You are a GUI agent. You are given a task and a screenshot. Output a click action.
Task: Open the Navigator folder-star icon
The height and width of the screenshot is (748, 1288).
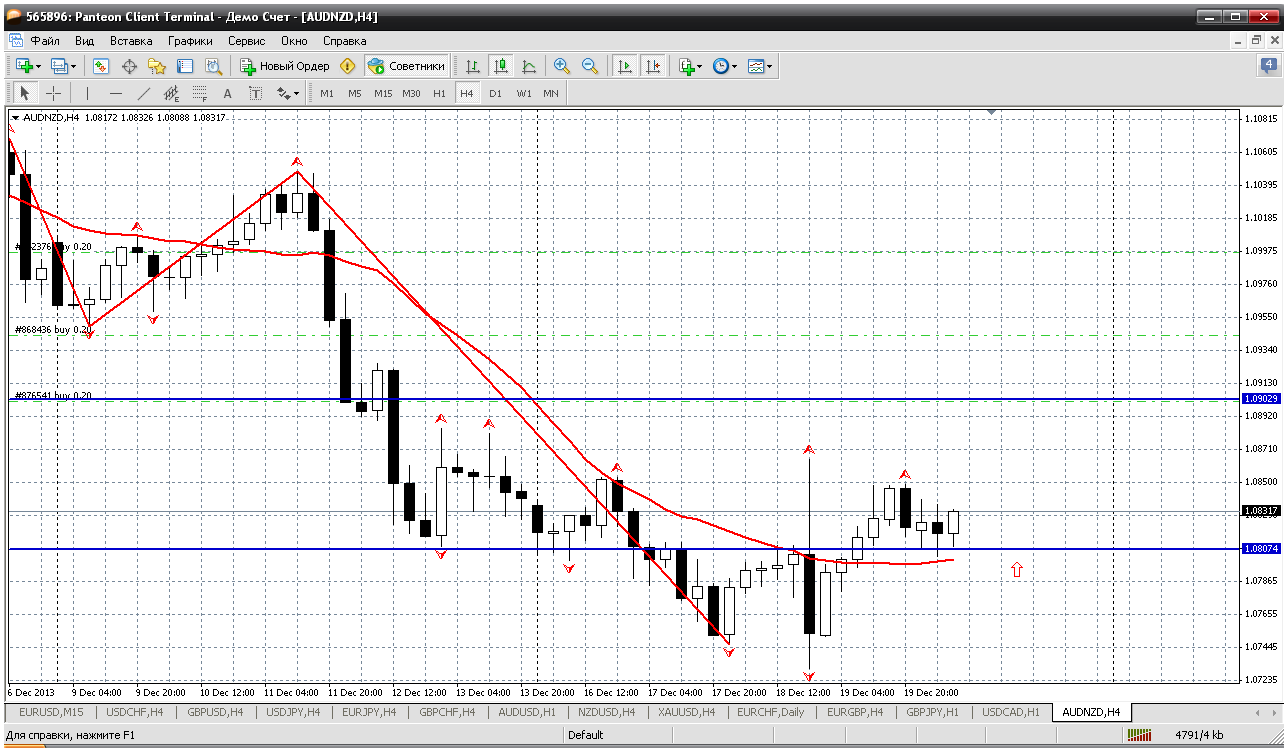click(x=157, y=66)
